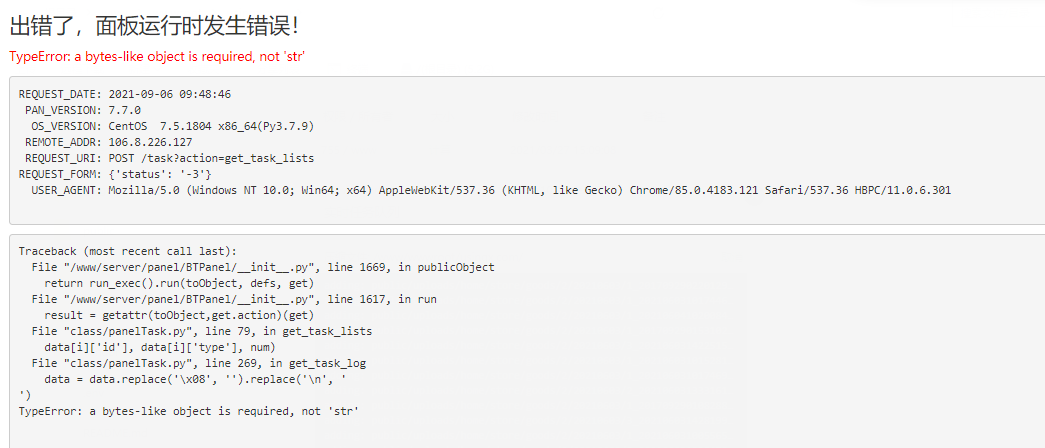Viewport: 1045px width, 448px height.
Task: Click the 'result = getattr(toObject' code line
Action: coord(179,315)
